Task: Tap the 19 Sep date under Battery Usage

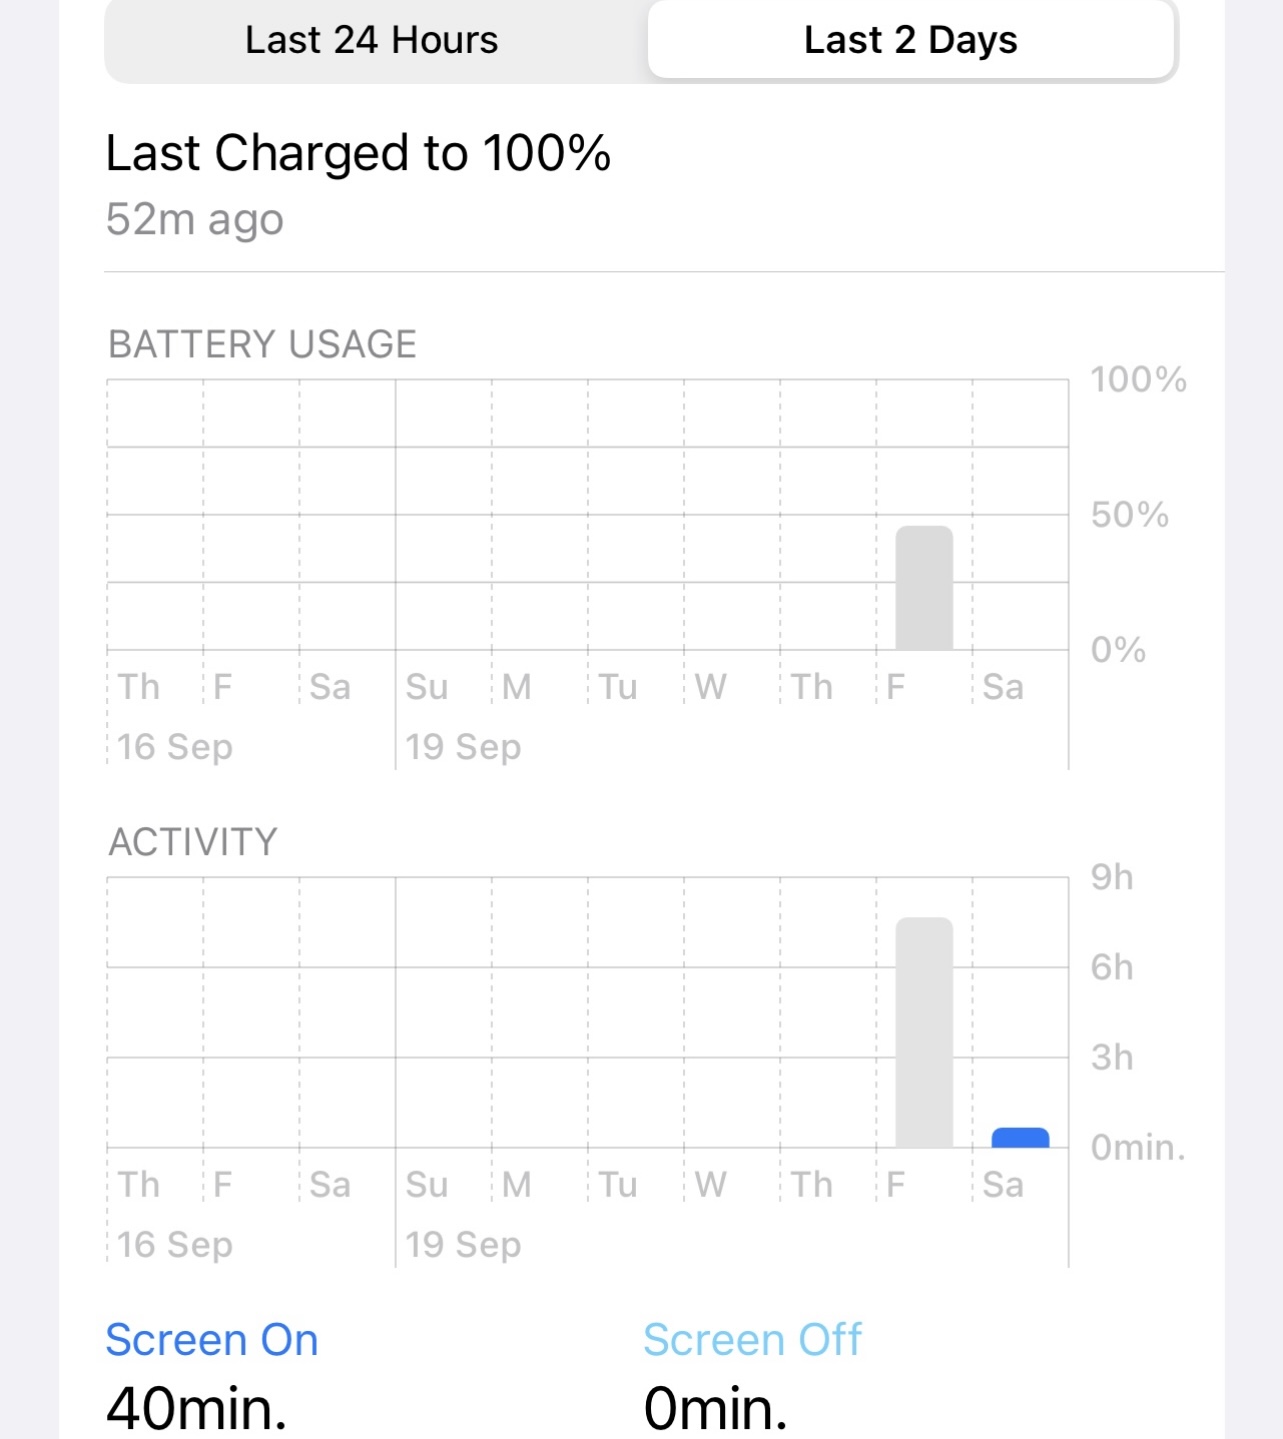Action: [x=463, y=747]
